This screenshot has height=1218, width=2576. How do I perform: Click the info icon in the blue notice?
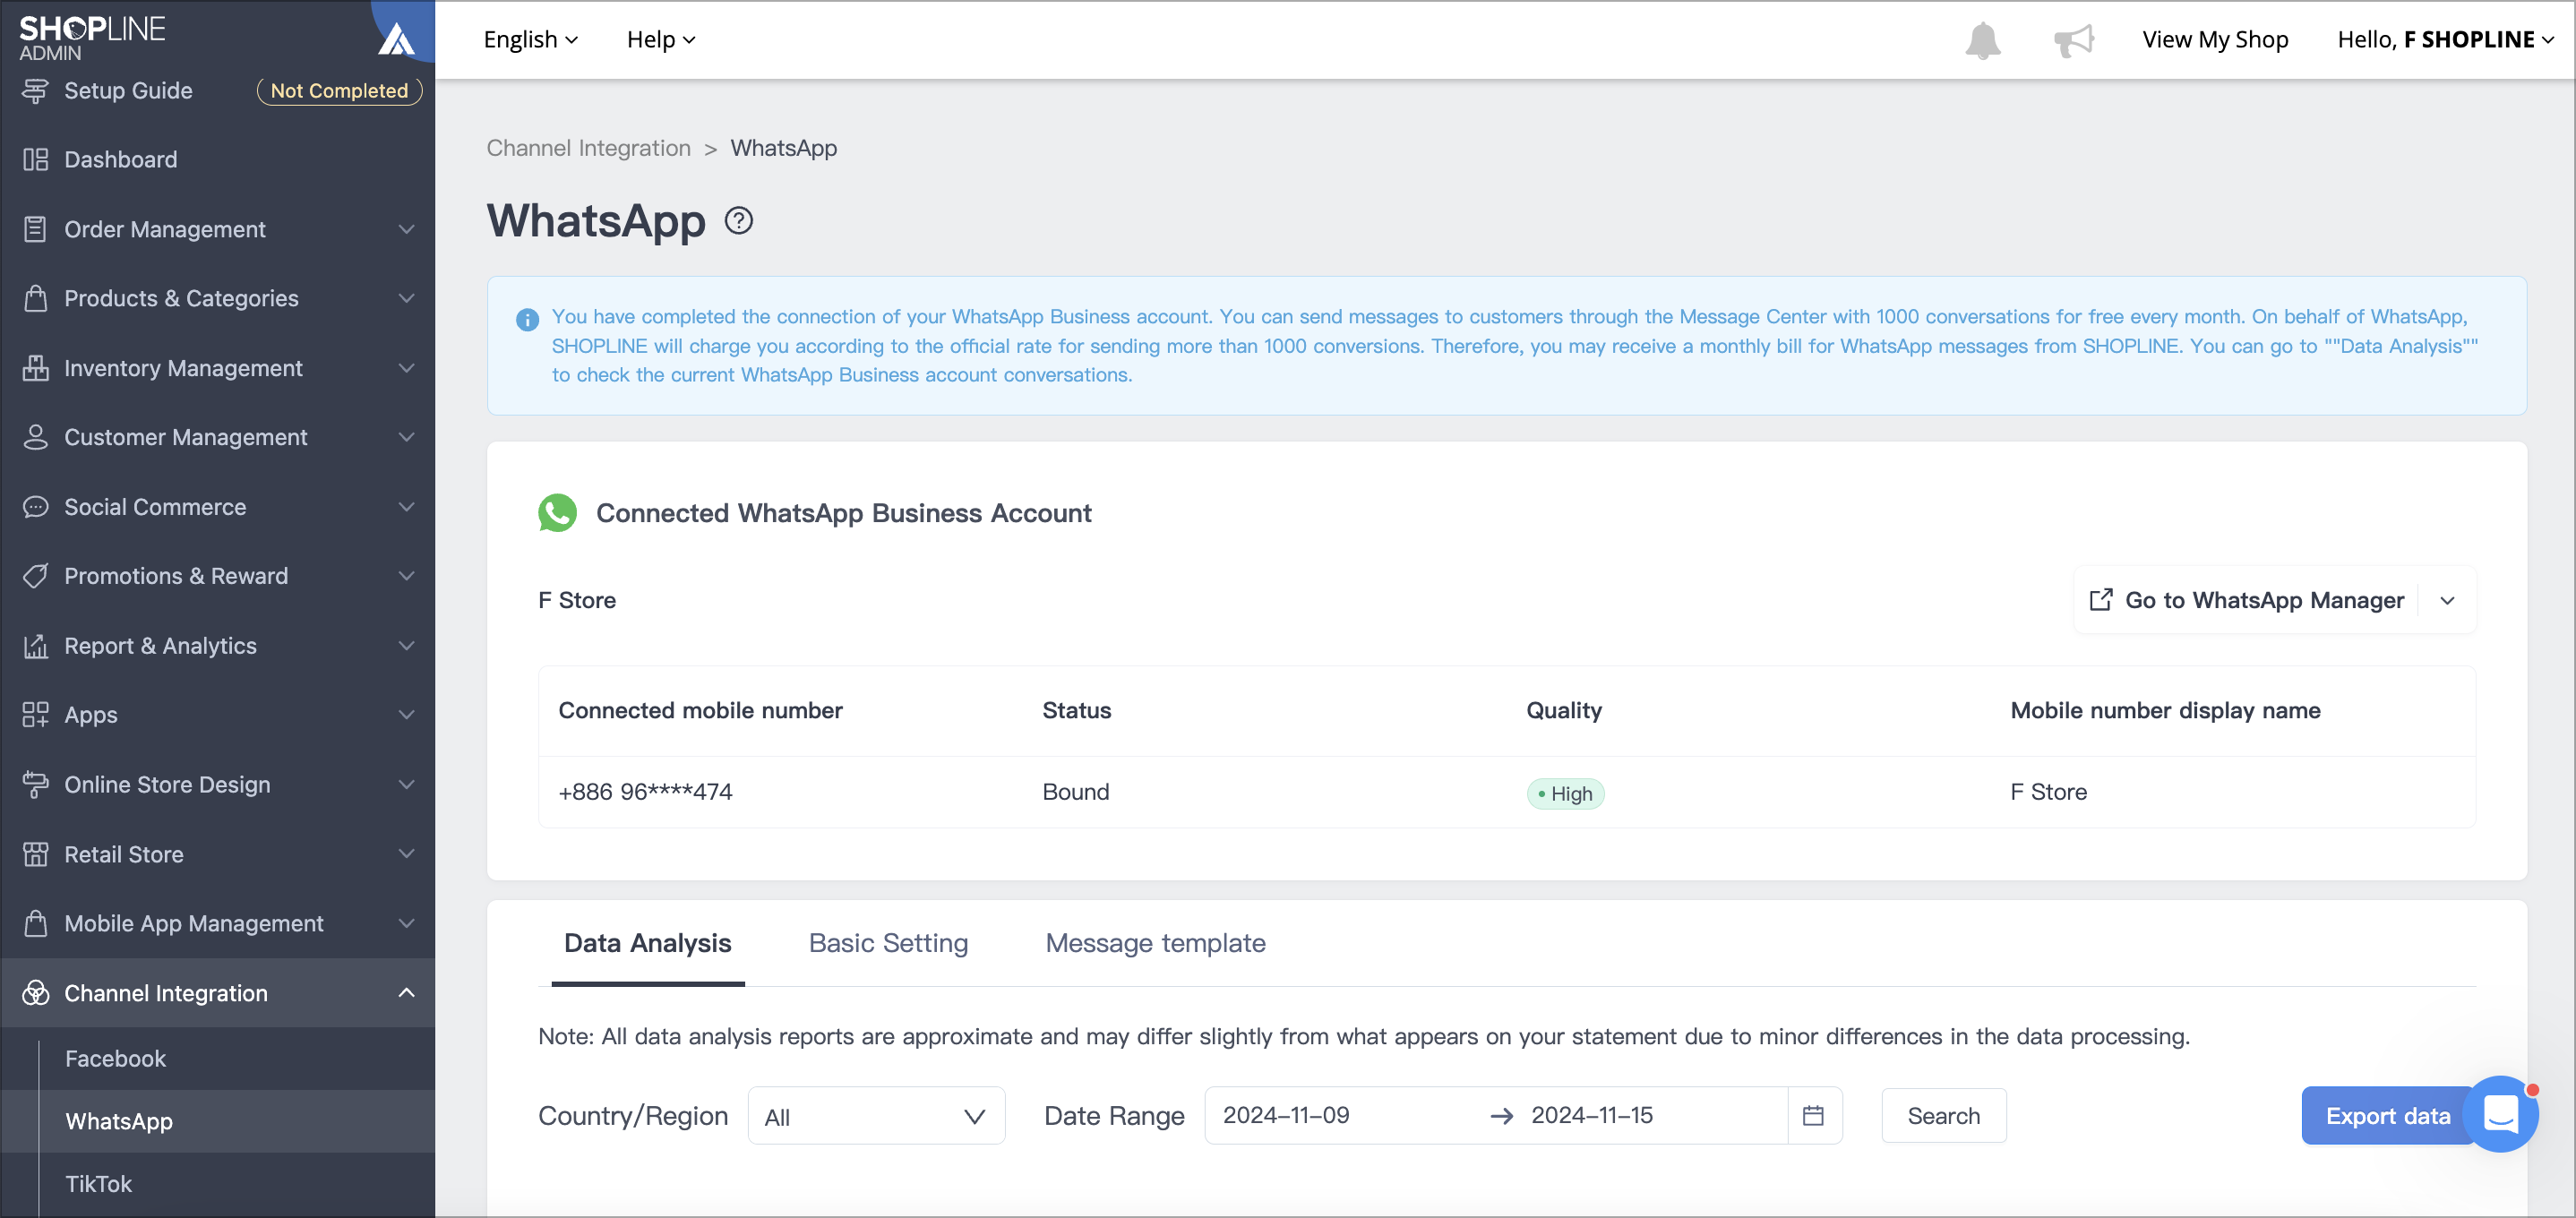pyautogui.click(x=527, y=319)
